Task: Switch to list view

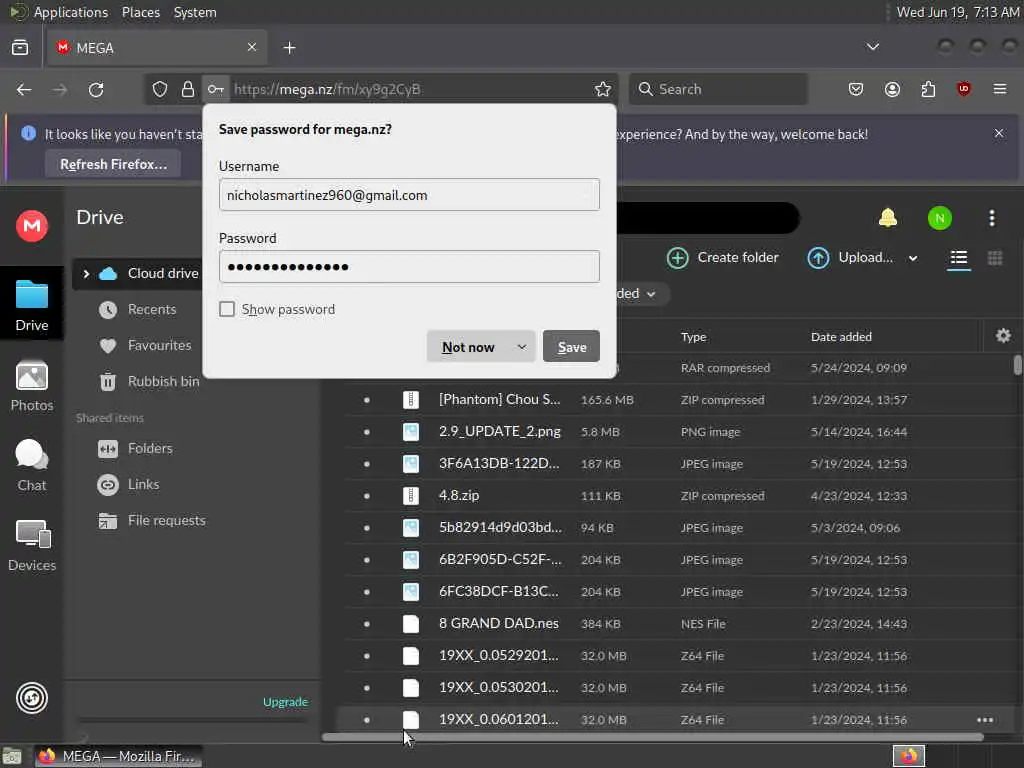Action: click(959, 258)
